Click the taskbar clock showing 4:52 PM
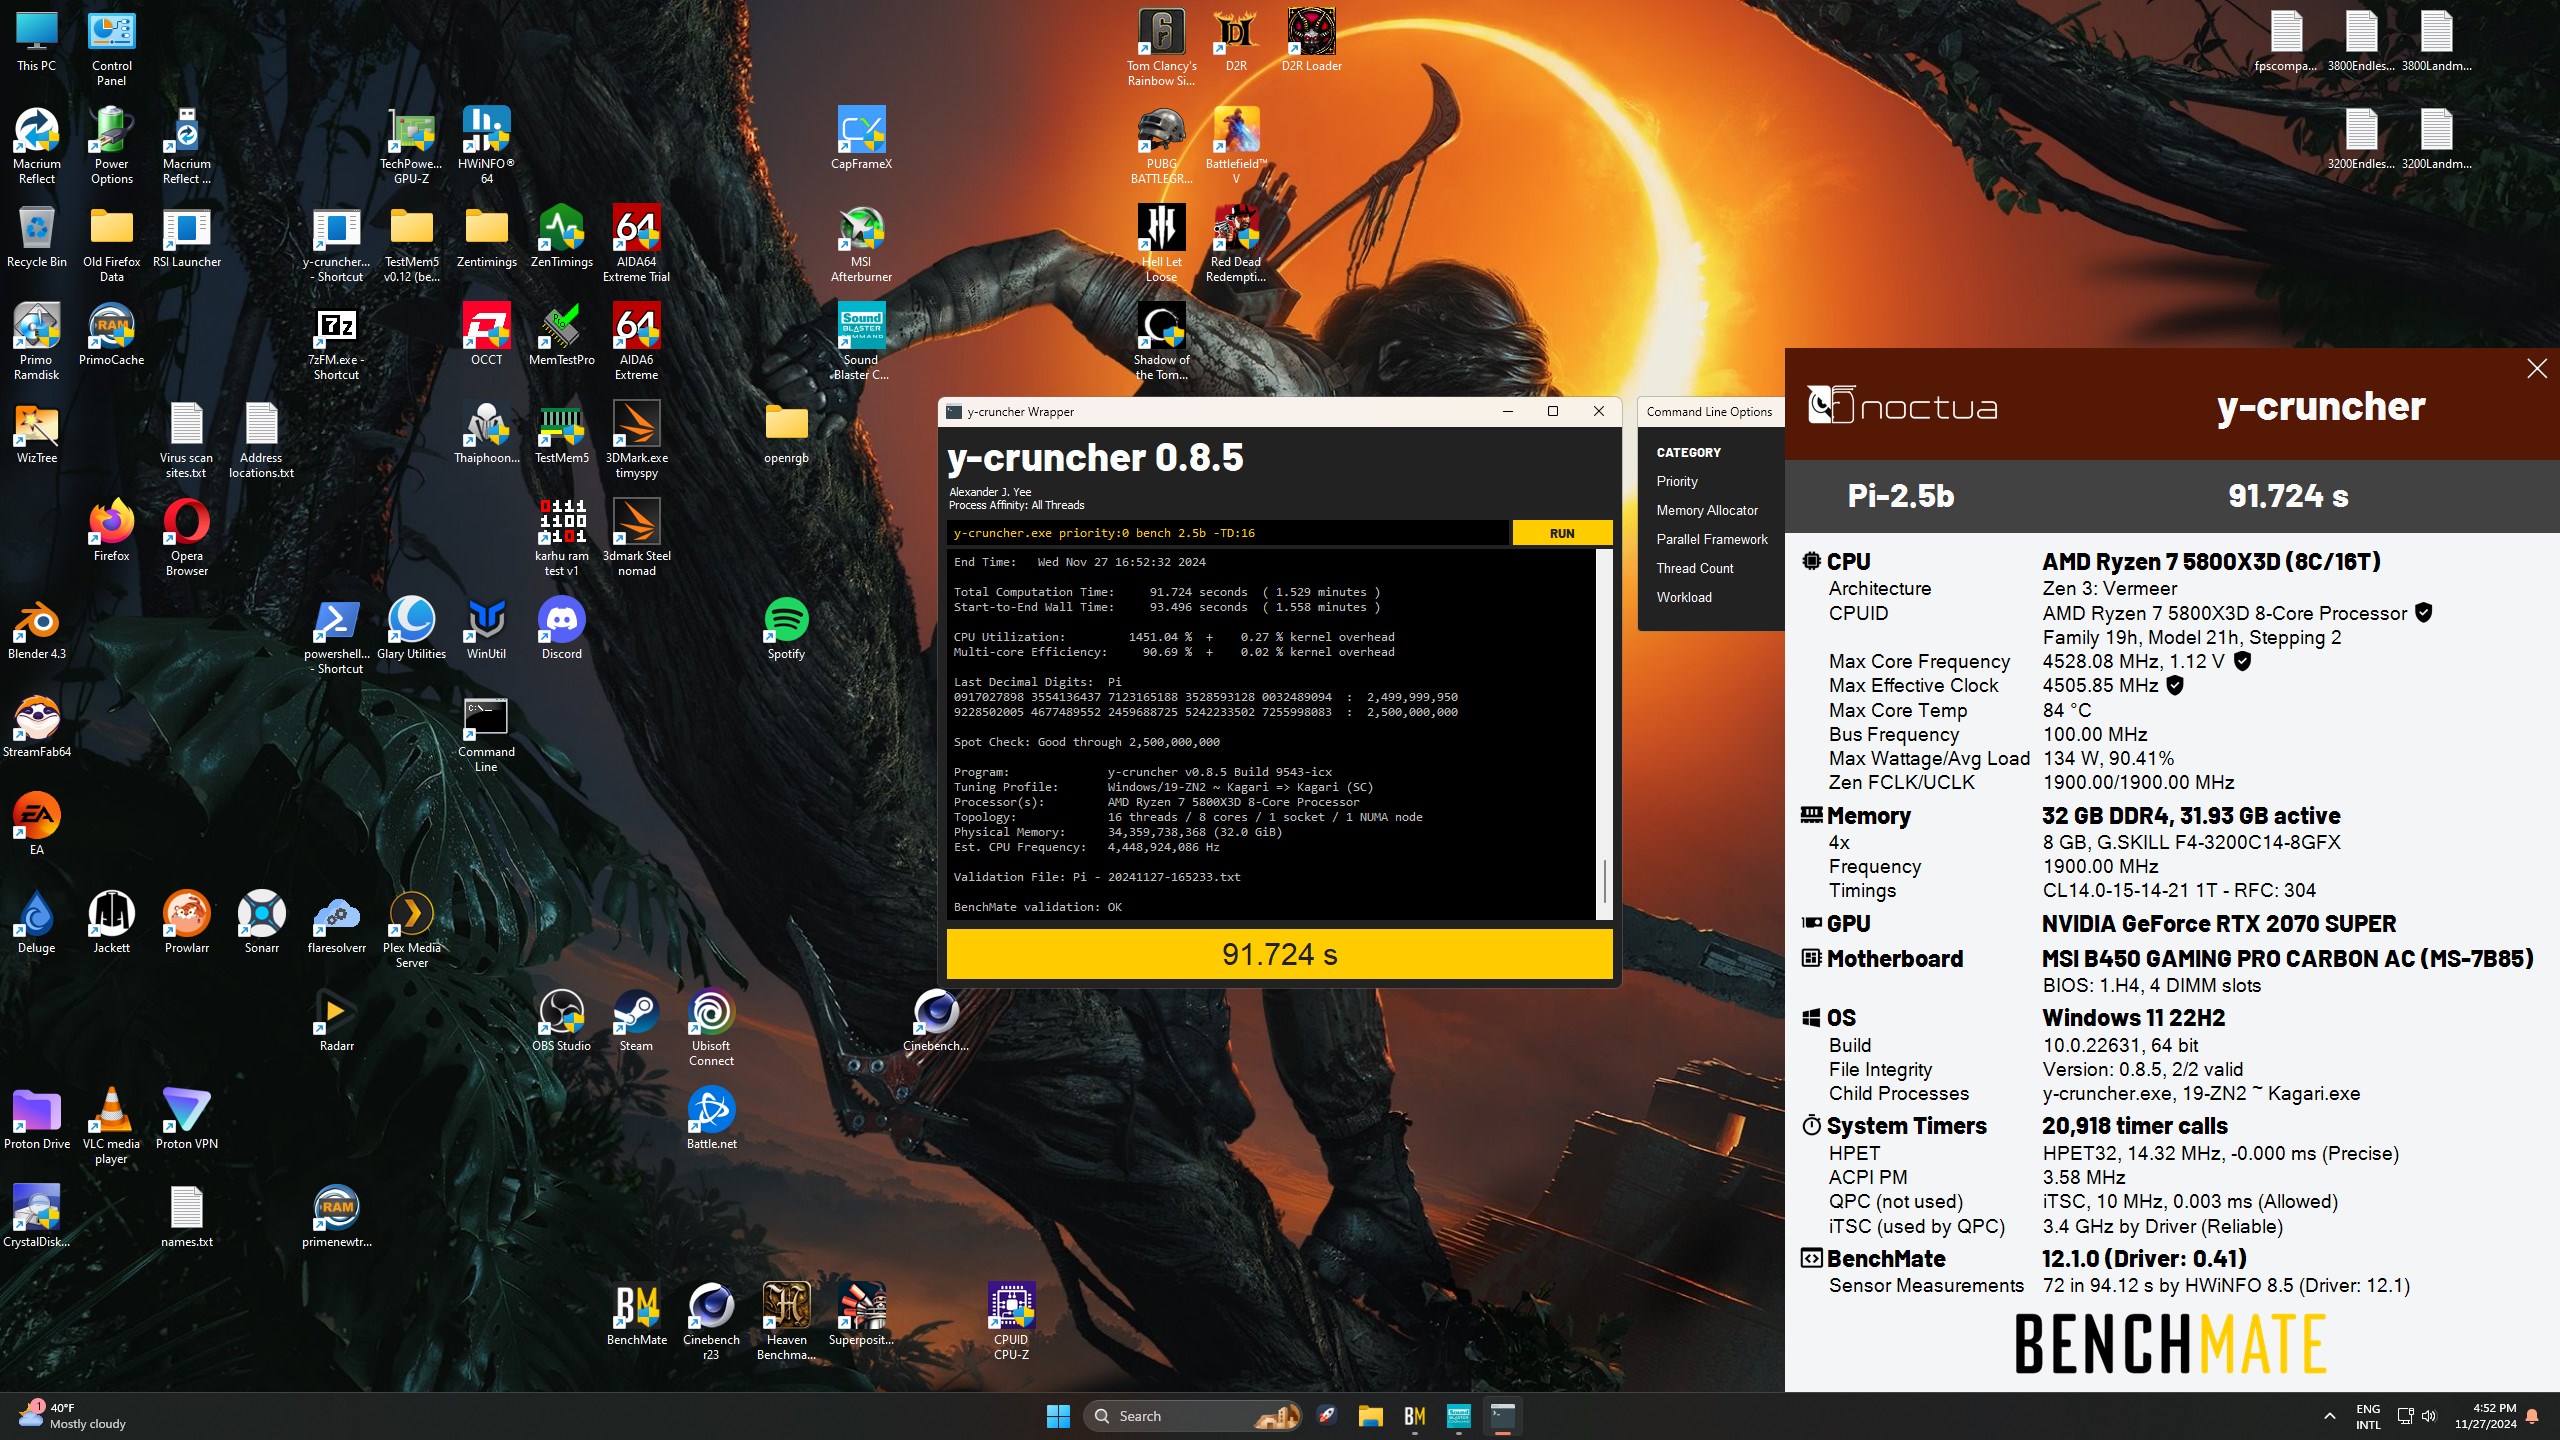This screenshot has height=1440, width=2560. click(2484, 1416)
